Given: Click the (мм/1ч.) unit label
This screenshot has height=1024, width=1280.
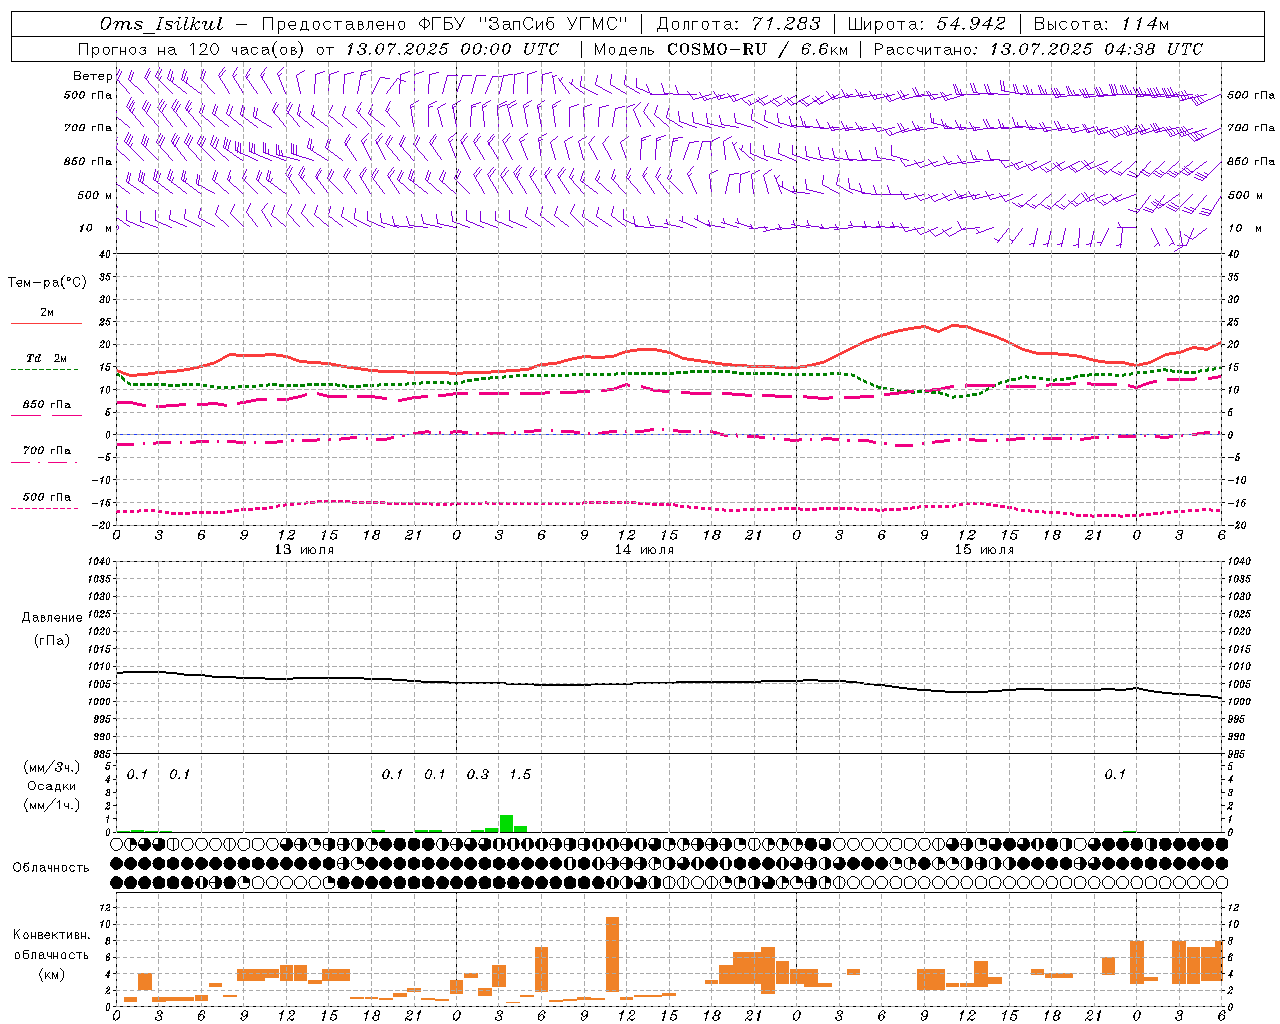Looking at the screenshot, I should point(52,805).
